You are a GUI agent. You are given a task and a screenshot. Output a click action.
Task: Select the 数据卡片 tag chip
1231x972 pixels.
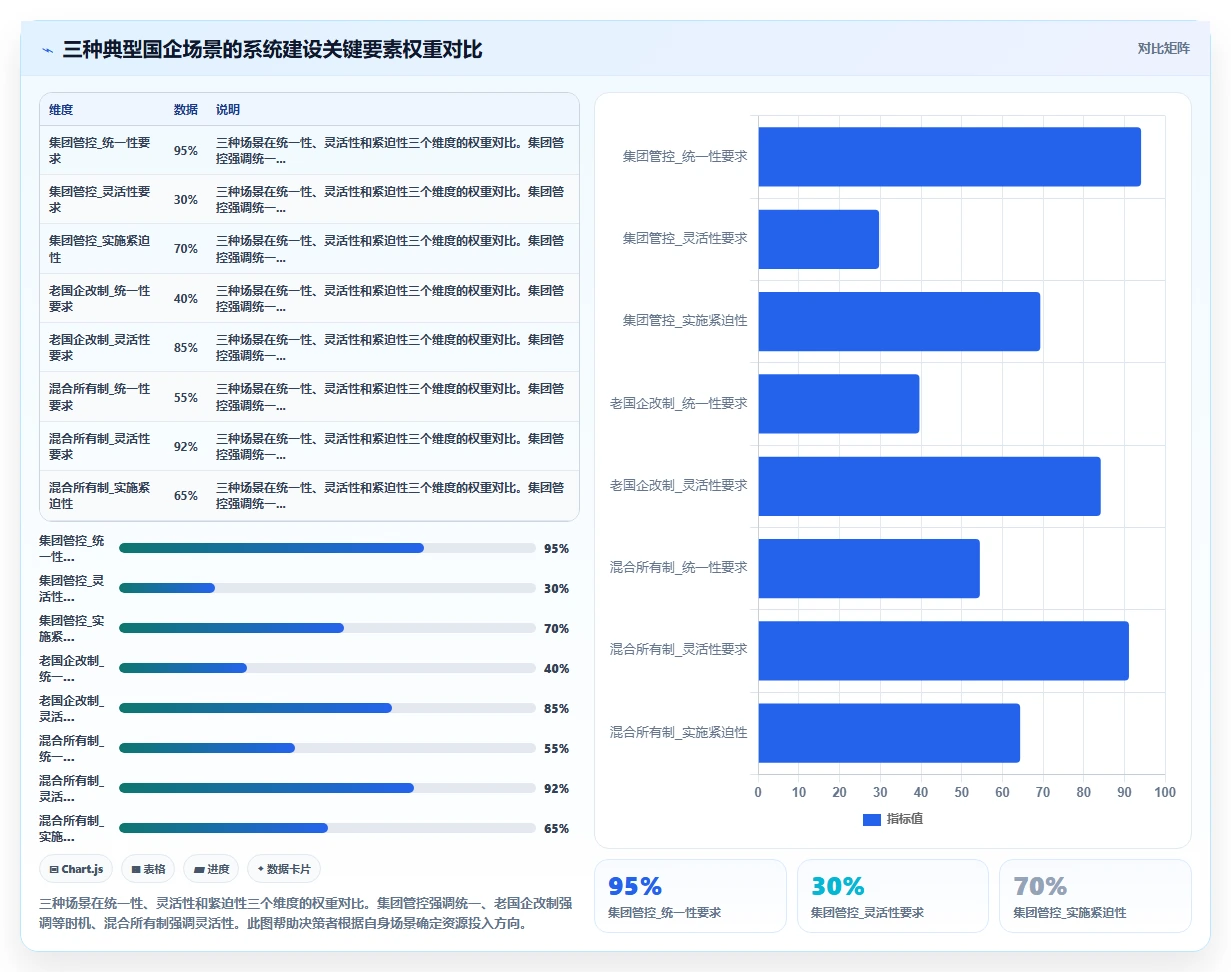pos(284,869)
